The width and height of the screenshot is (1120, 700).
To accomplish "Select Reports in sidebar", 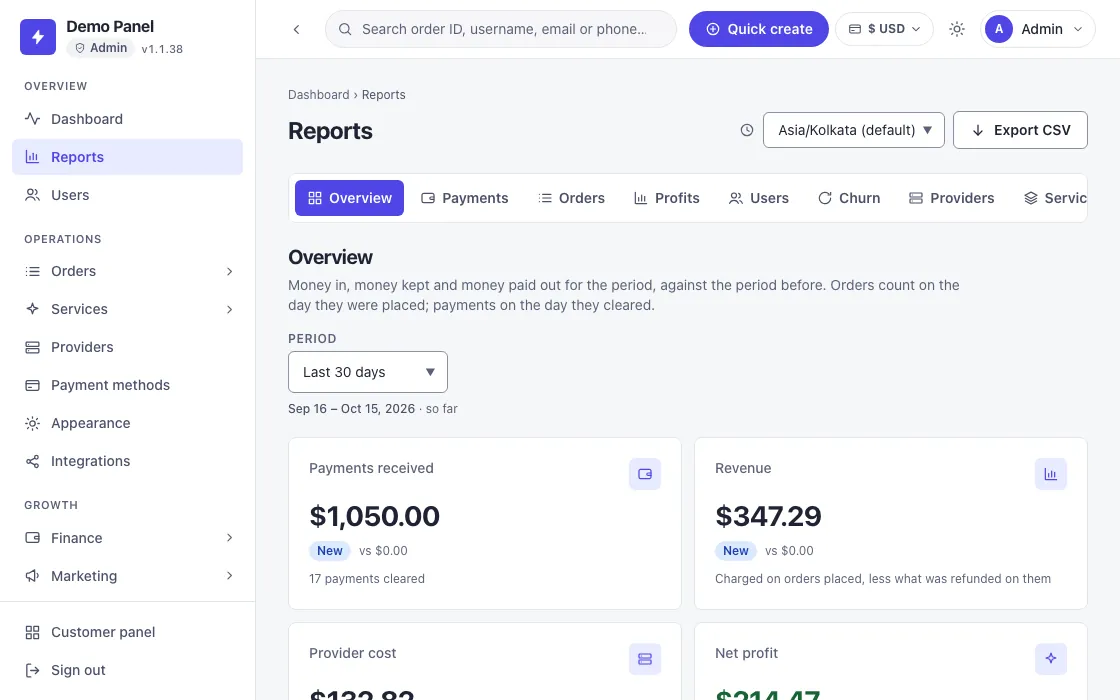I will click(x=127, y=157).
